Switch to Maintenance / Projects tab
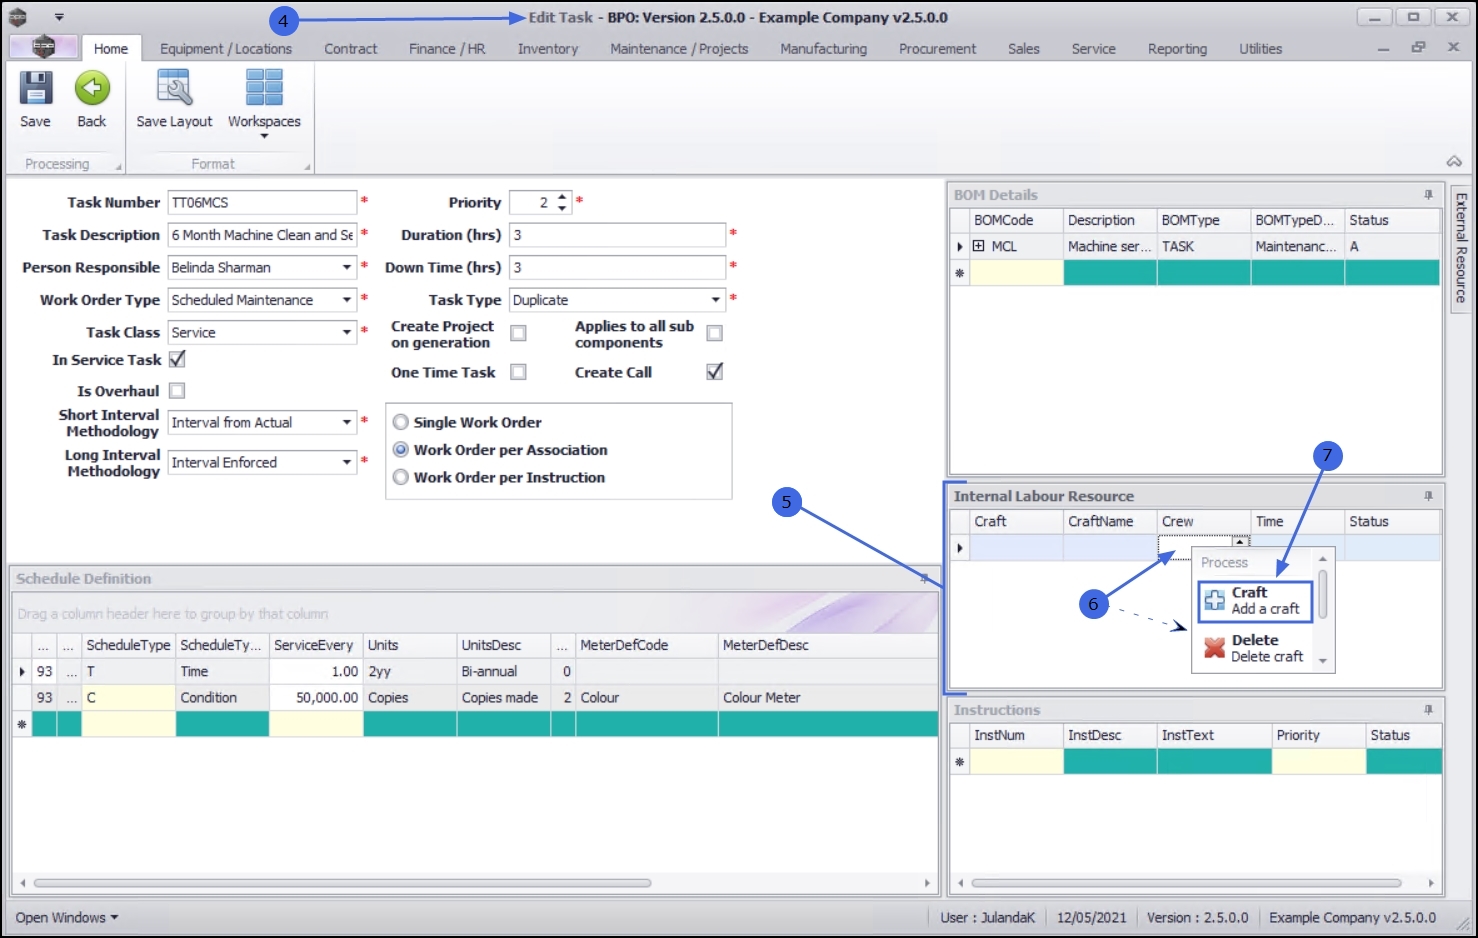The image size is (1478, 938). click(x=679, y=48)
